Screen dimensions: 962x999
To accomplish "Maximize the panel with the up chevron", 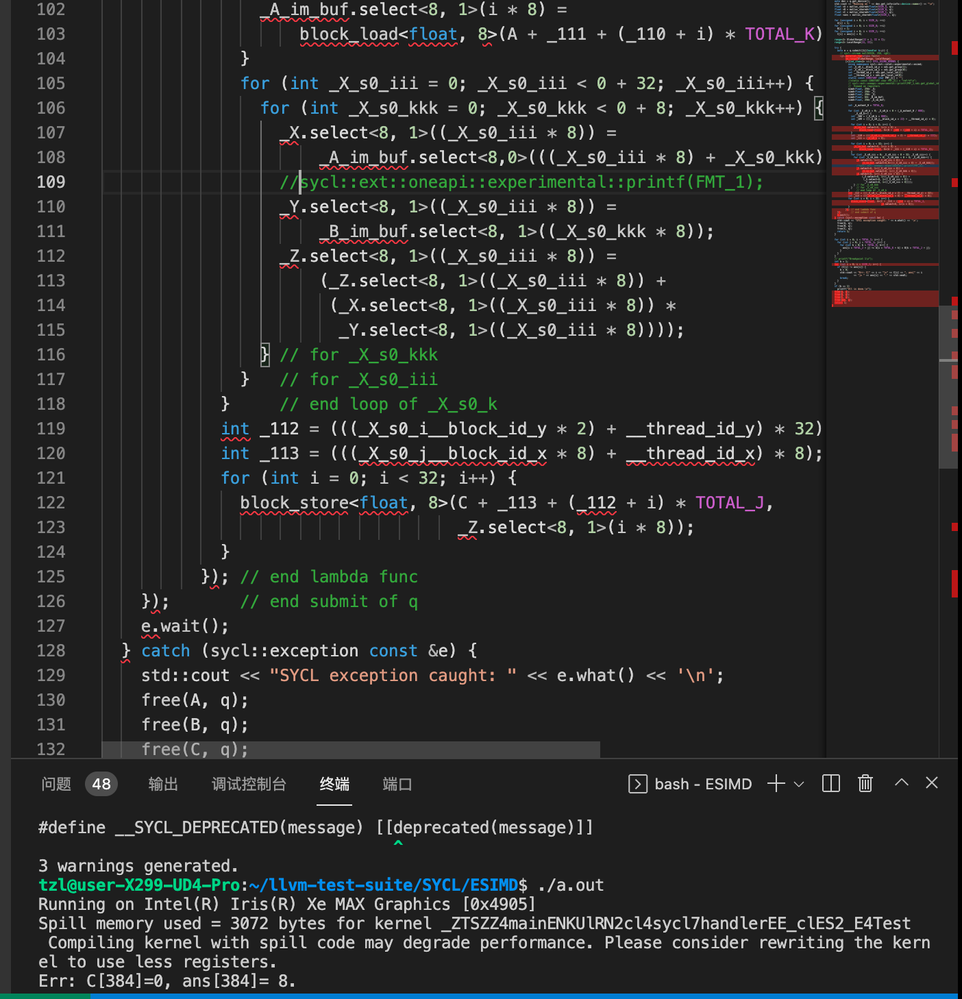I will tap(901, 784).
